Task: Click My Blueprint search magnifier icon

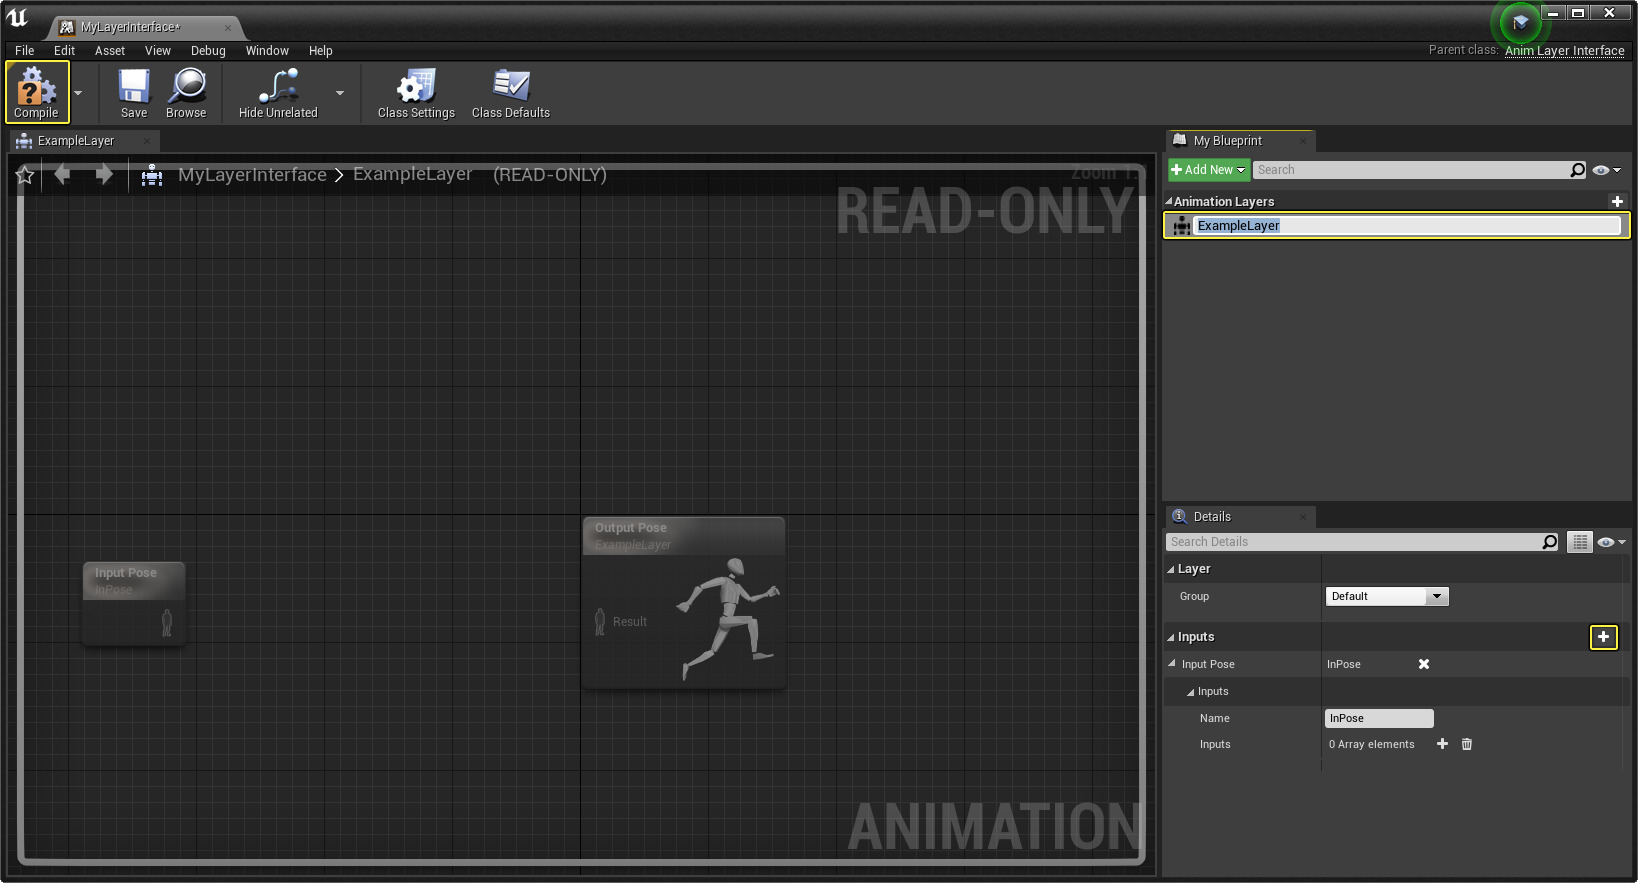Action: point(1578,170)
